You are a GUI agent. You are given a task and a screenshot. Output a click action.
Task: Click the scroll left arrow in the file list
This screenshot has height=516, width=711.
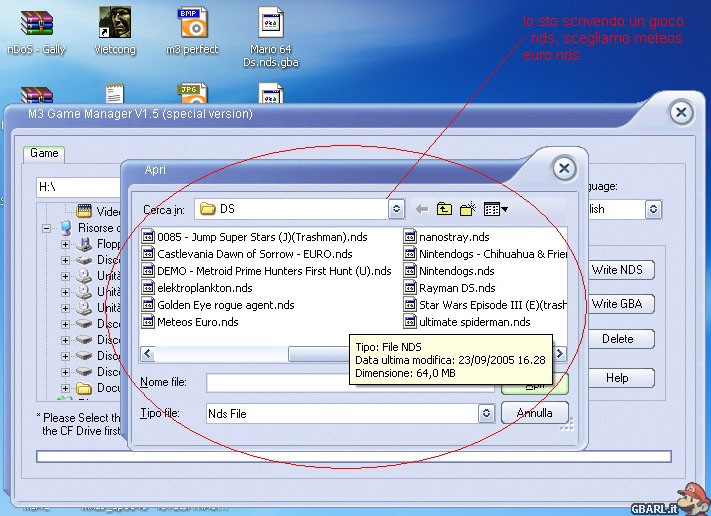[x=147, y=353]
